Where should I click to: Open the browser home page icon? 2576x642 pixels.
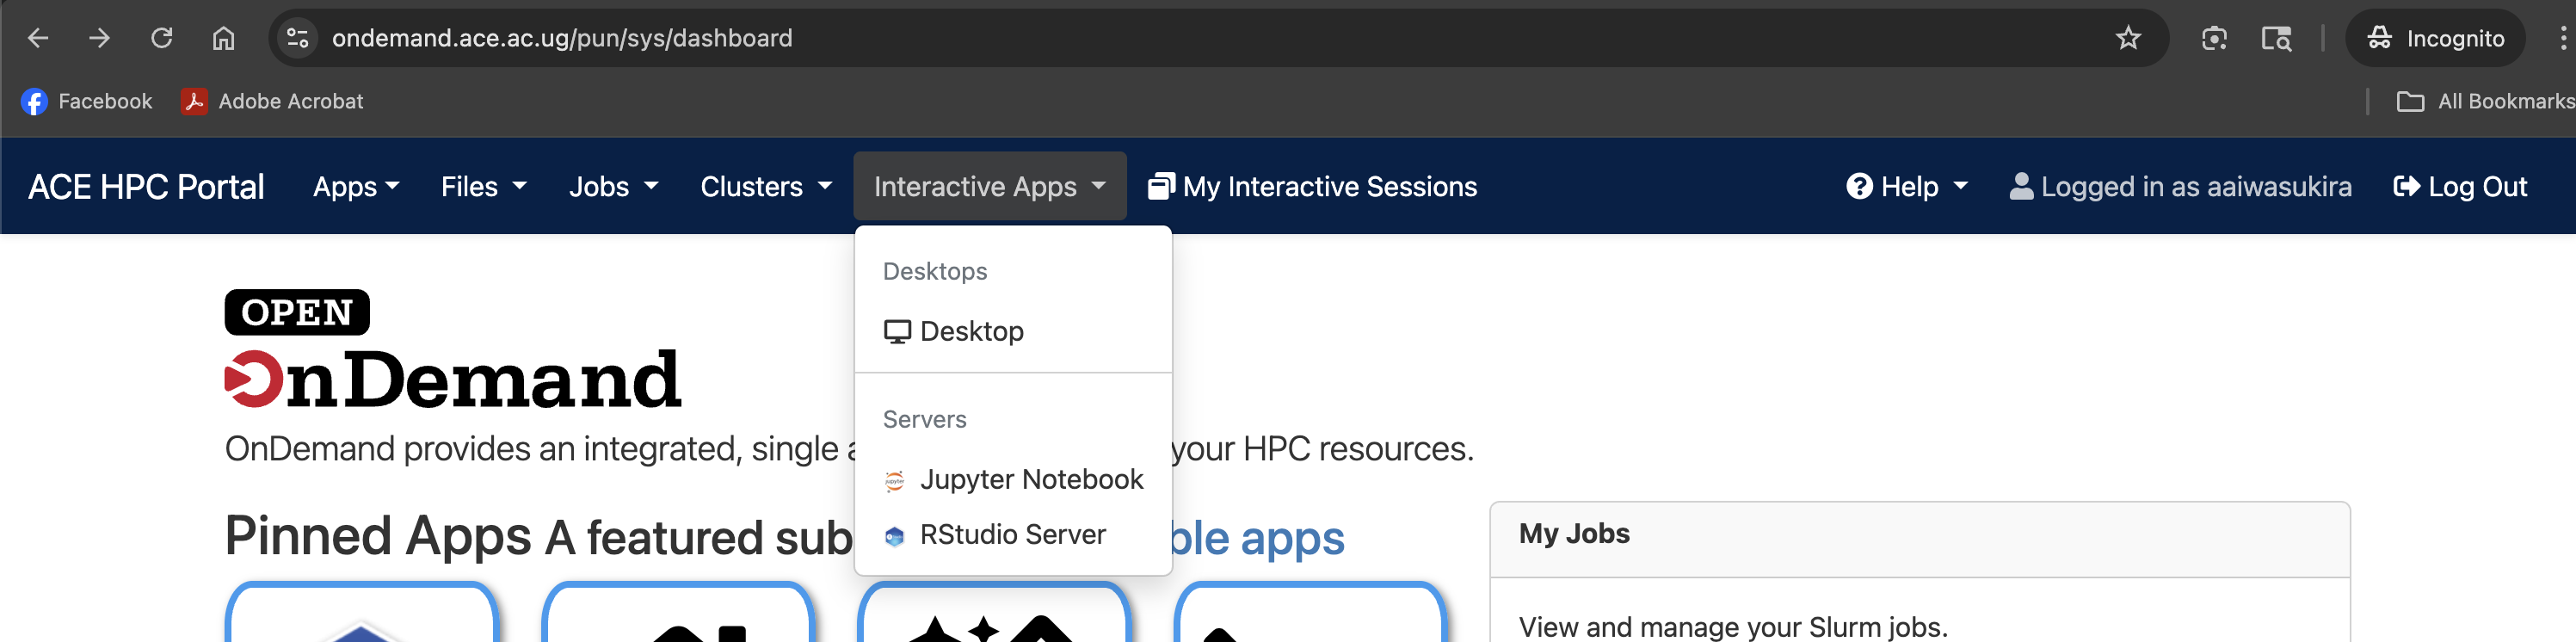223,38
